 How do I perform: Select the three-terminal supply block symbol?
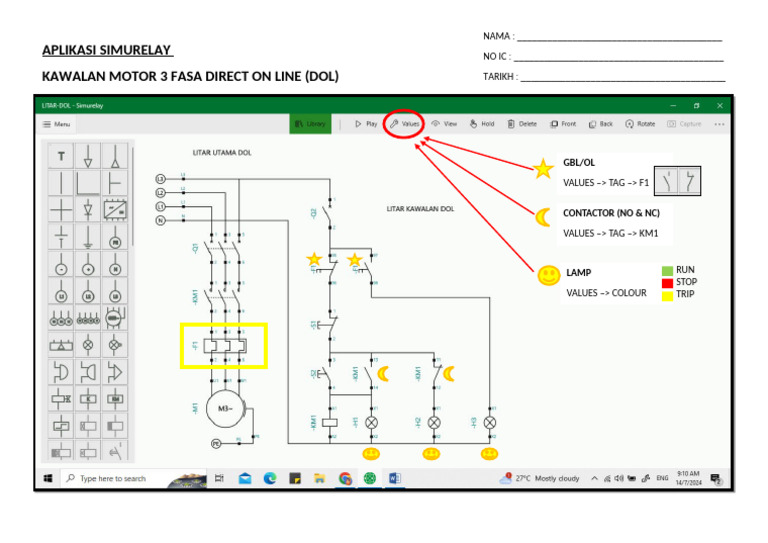click(x=61, y=319)
